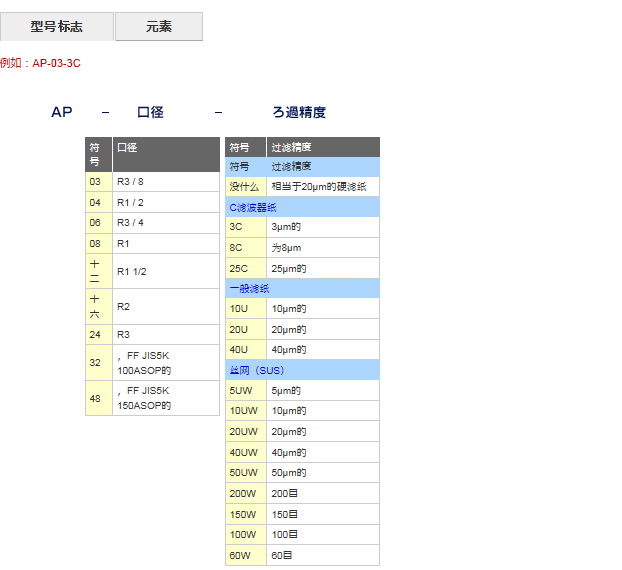
Task: Click the 口径 heading label
Action: (150, 112)
